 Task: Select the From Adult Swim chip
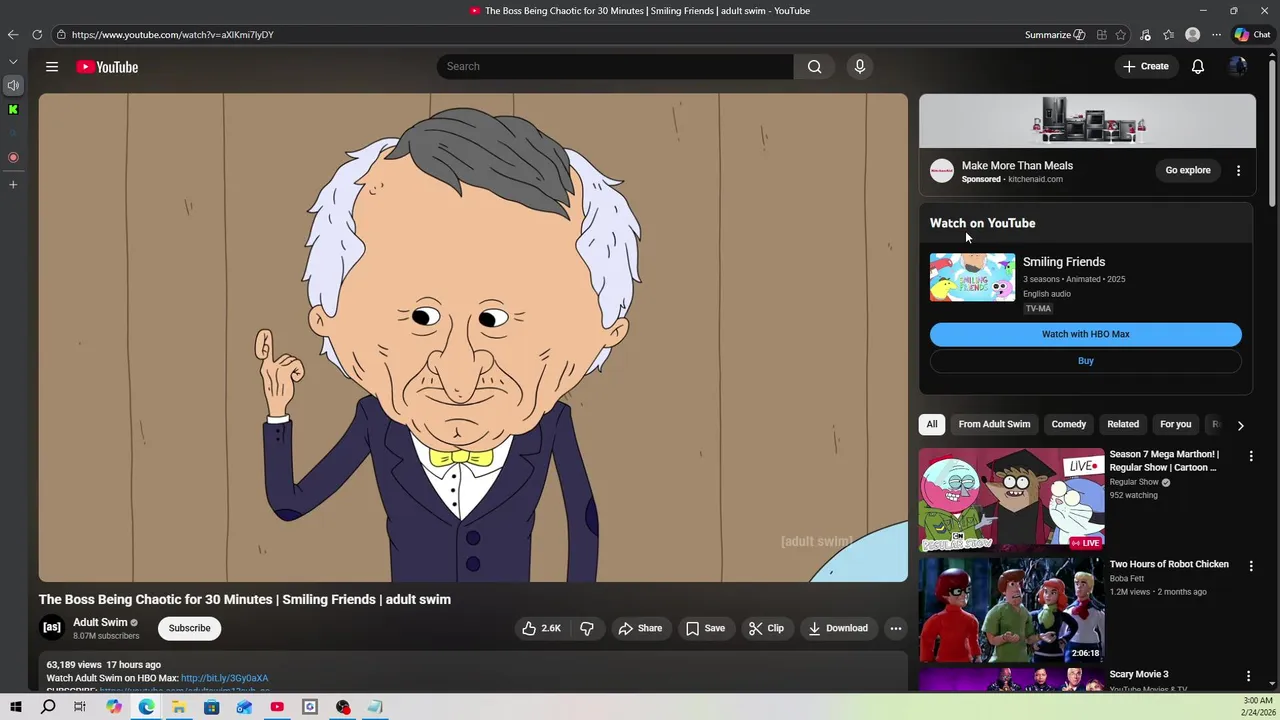[x=994, y=424]
